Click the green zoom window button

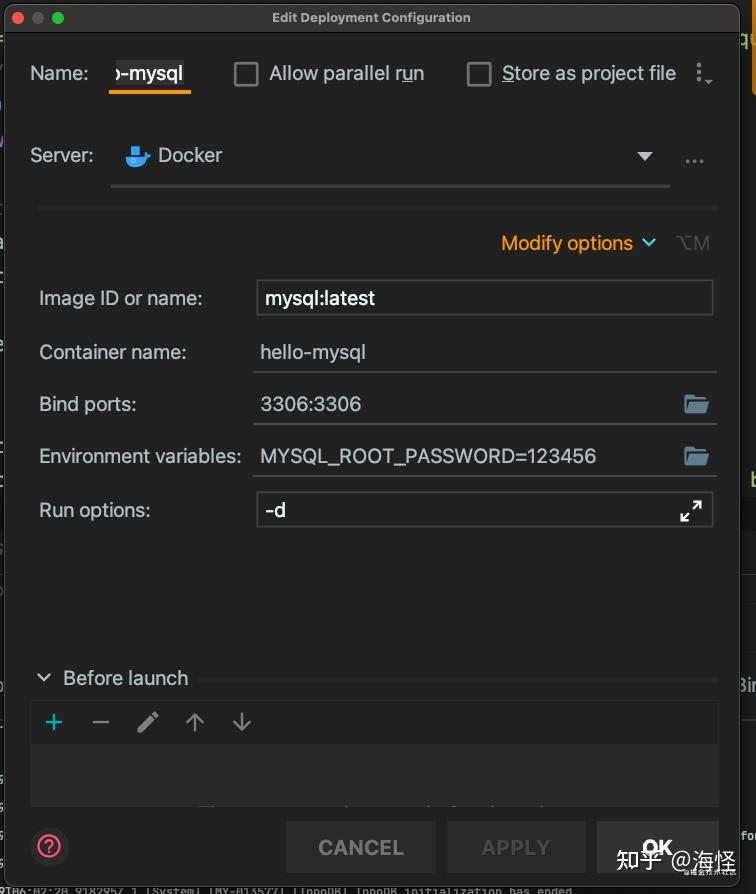click(x=58, y=18)
